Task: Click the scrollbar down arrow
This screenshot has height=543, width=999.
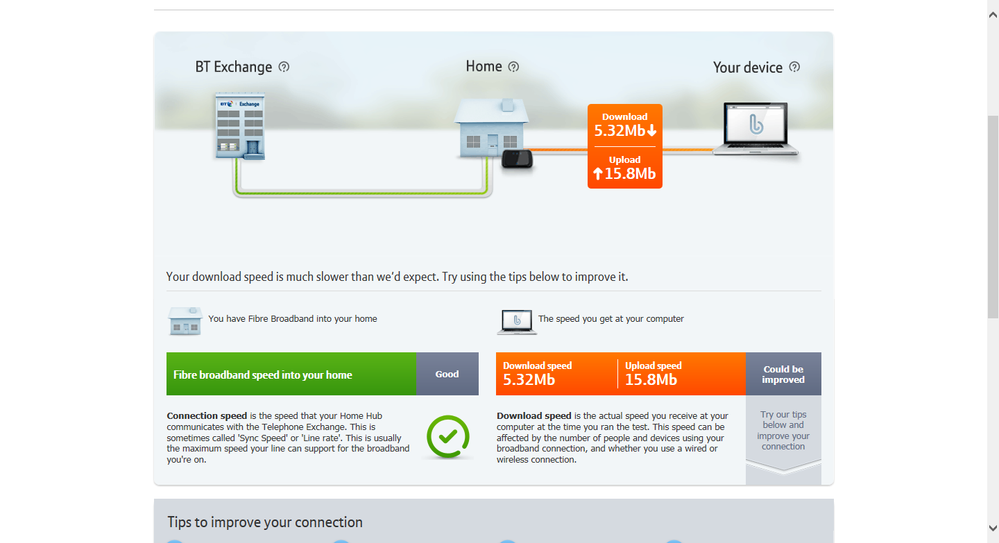Action: (x=993, y=528)
